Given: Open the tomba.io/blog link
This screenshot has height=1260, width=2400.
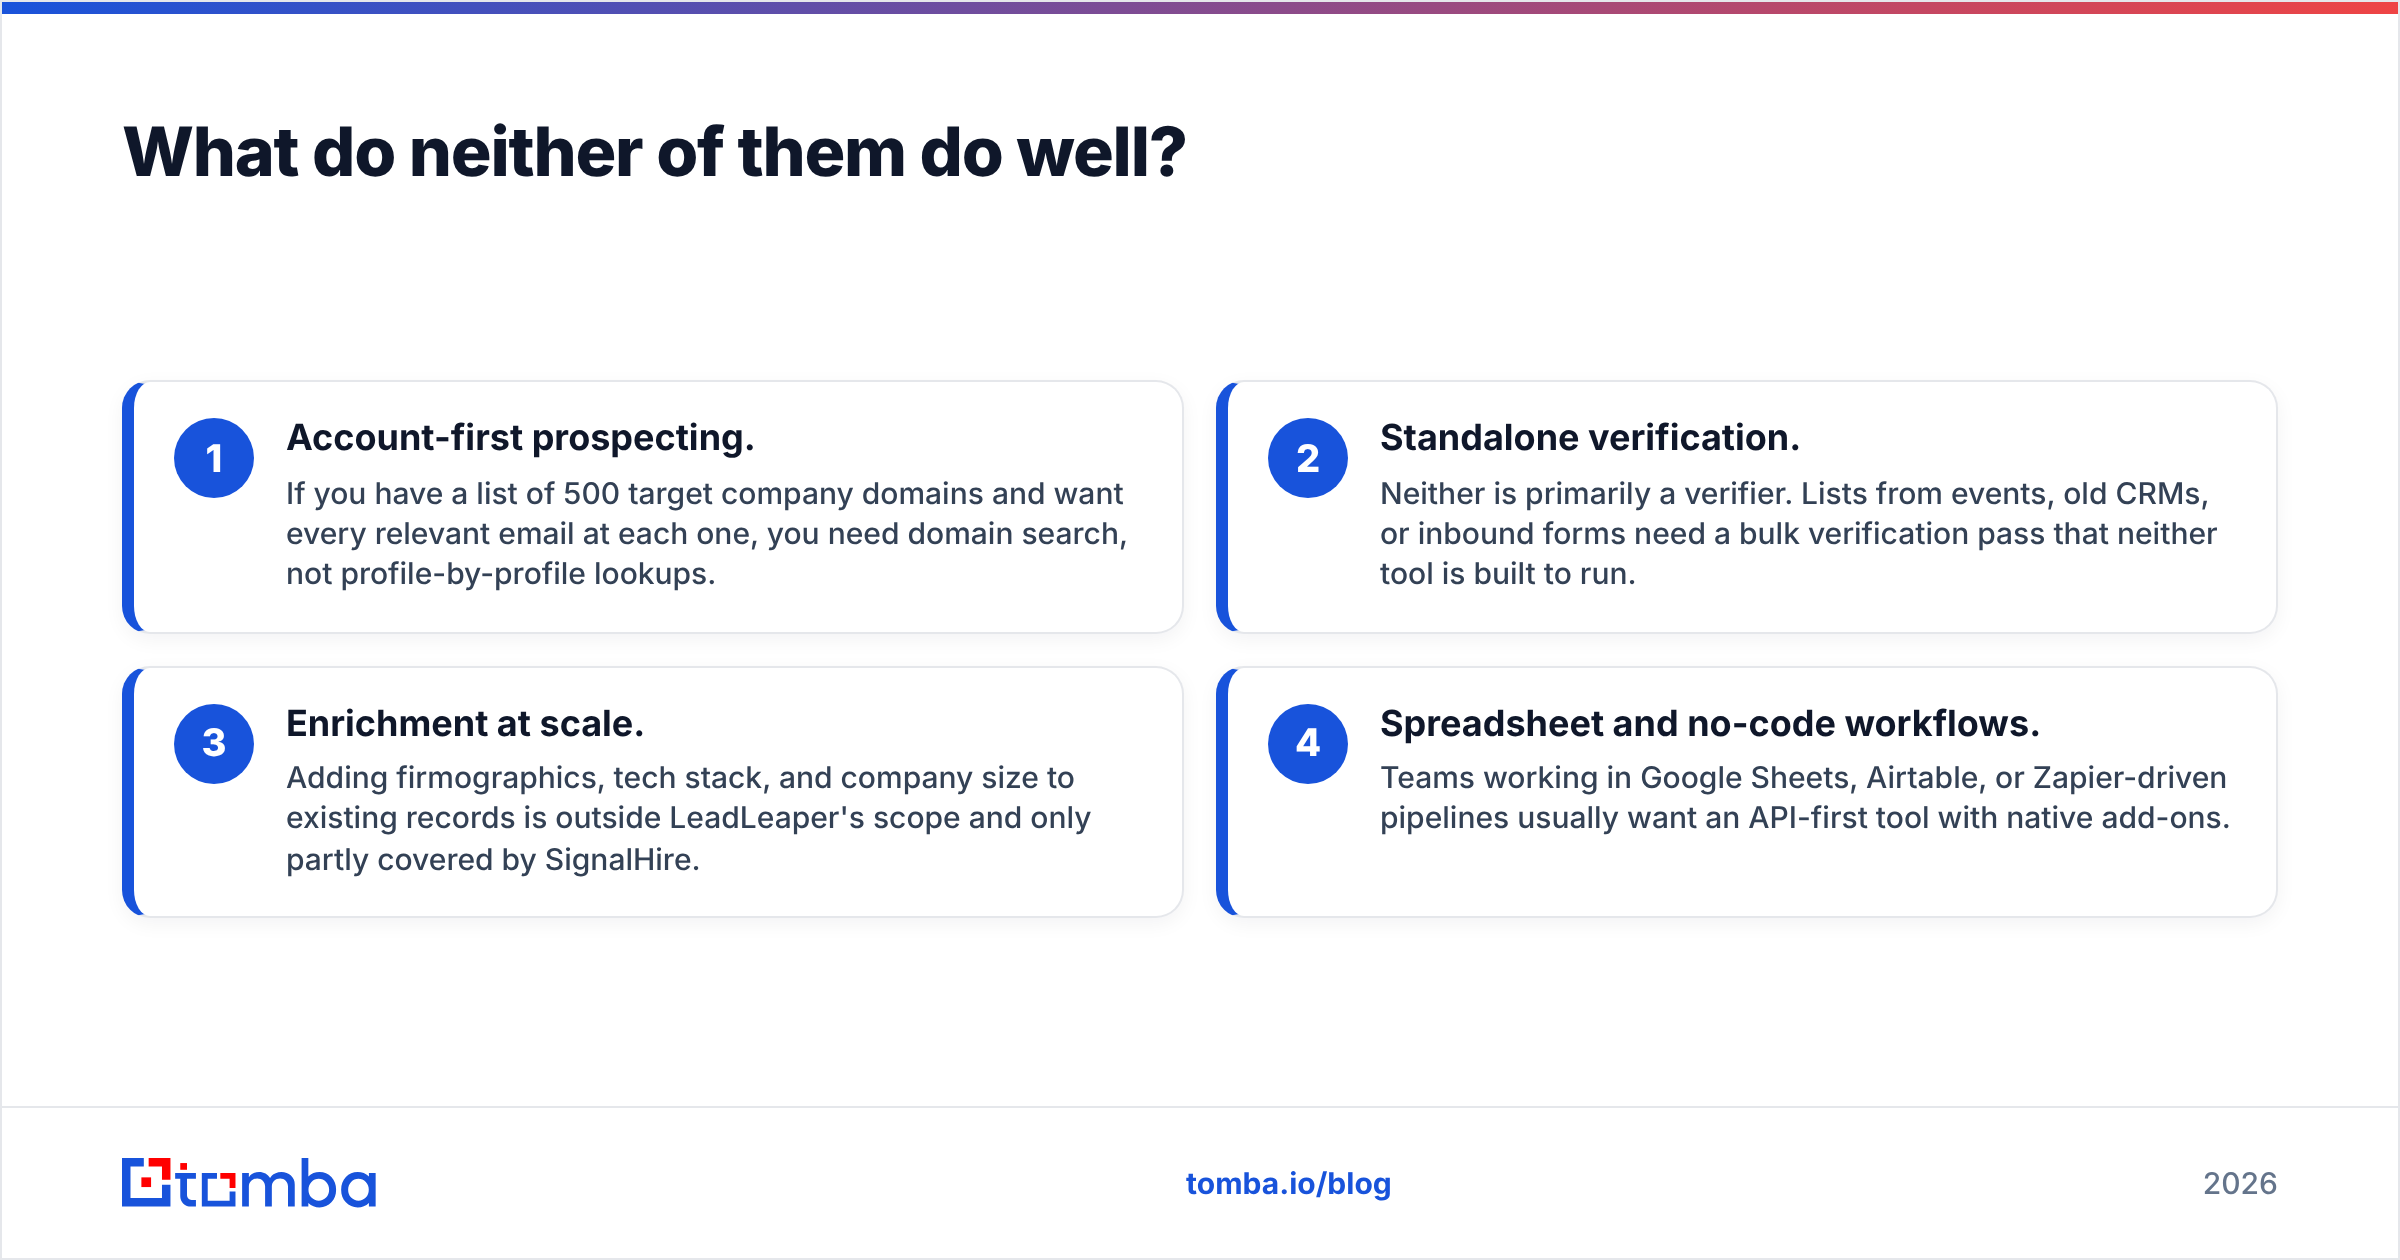Looking at the screenshot, I should (1288, 1183).
